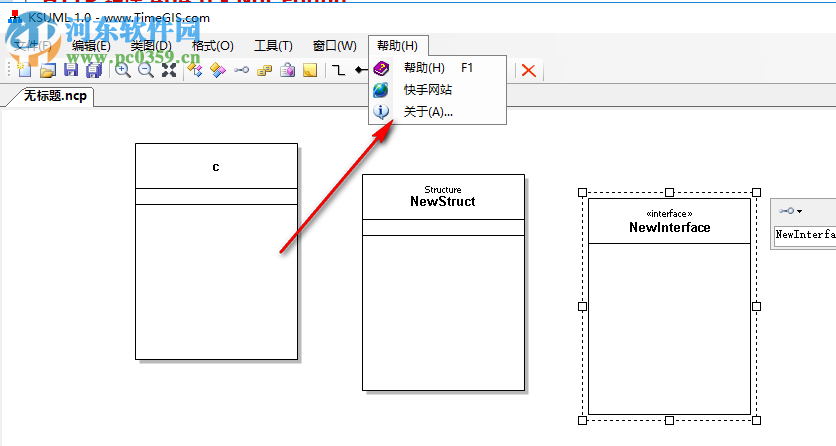
Task: Select the NewStruct structure box
Action: click(x=444, y=282)
